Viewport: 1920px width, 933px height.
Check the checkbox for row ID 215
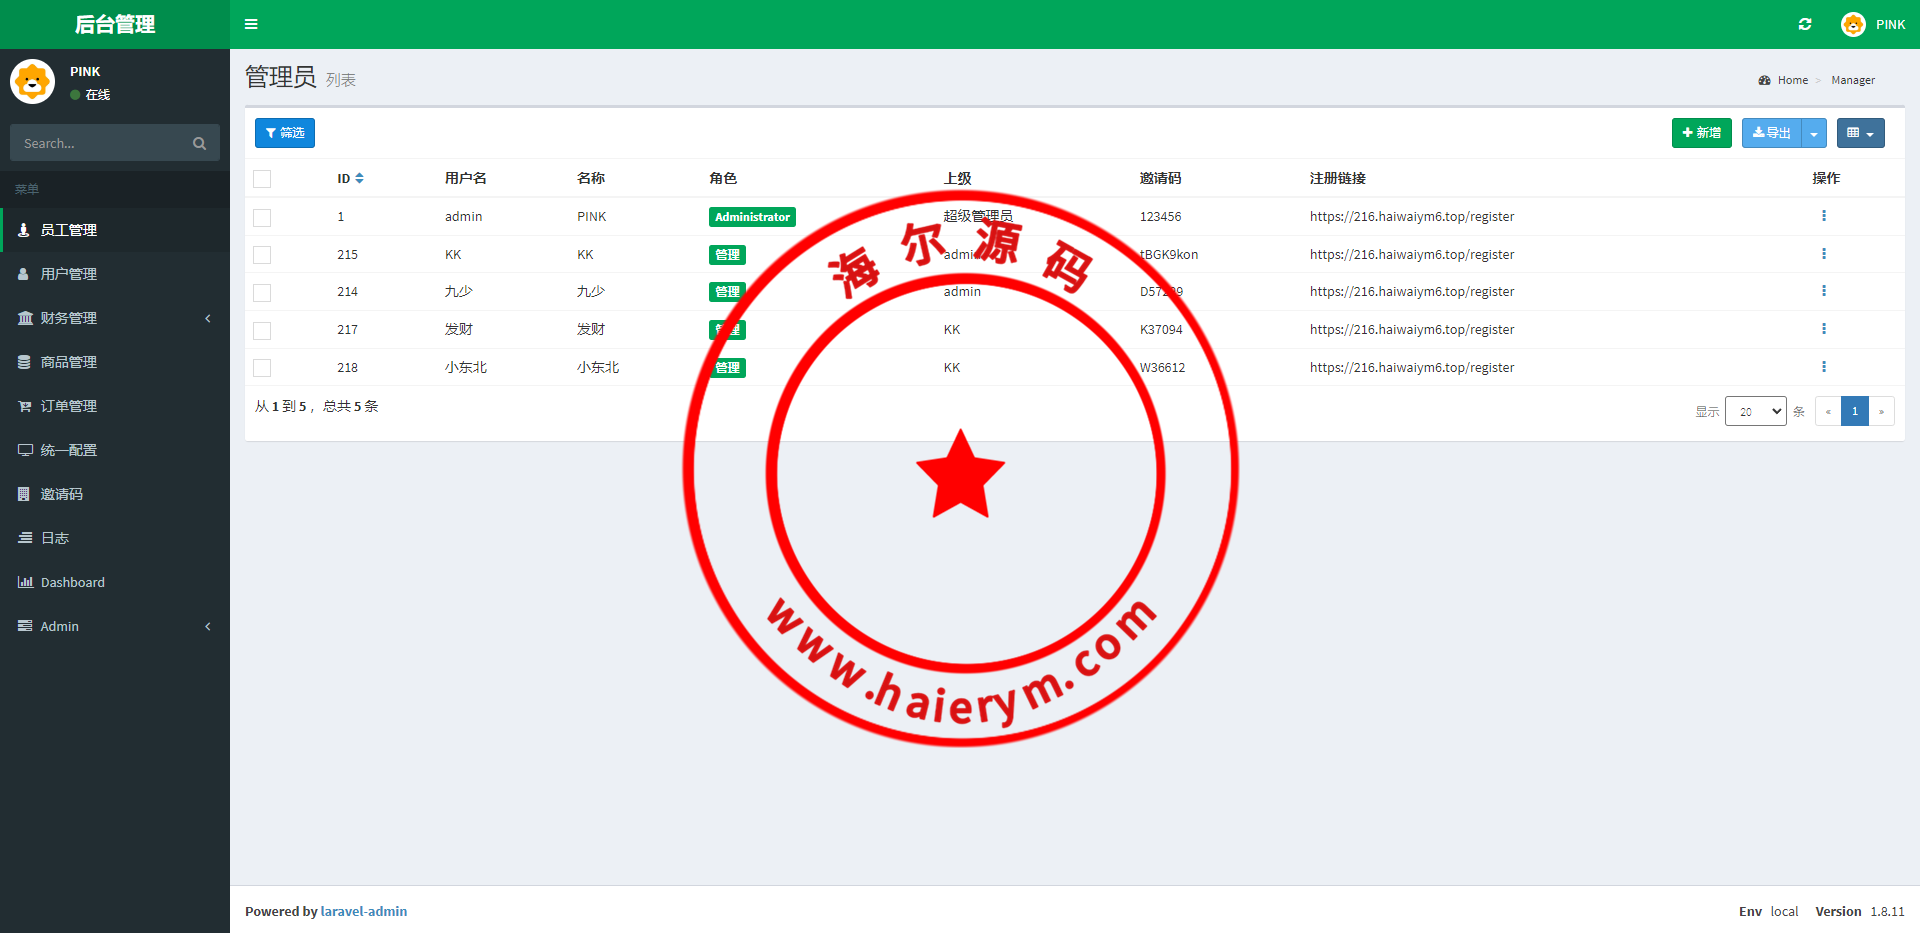tap(262, 255)
